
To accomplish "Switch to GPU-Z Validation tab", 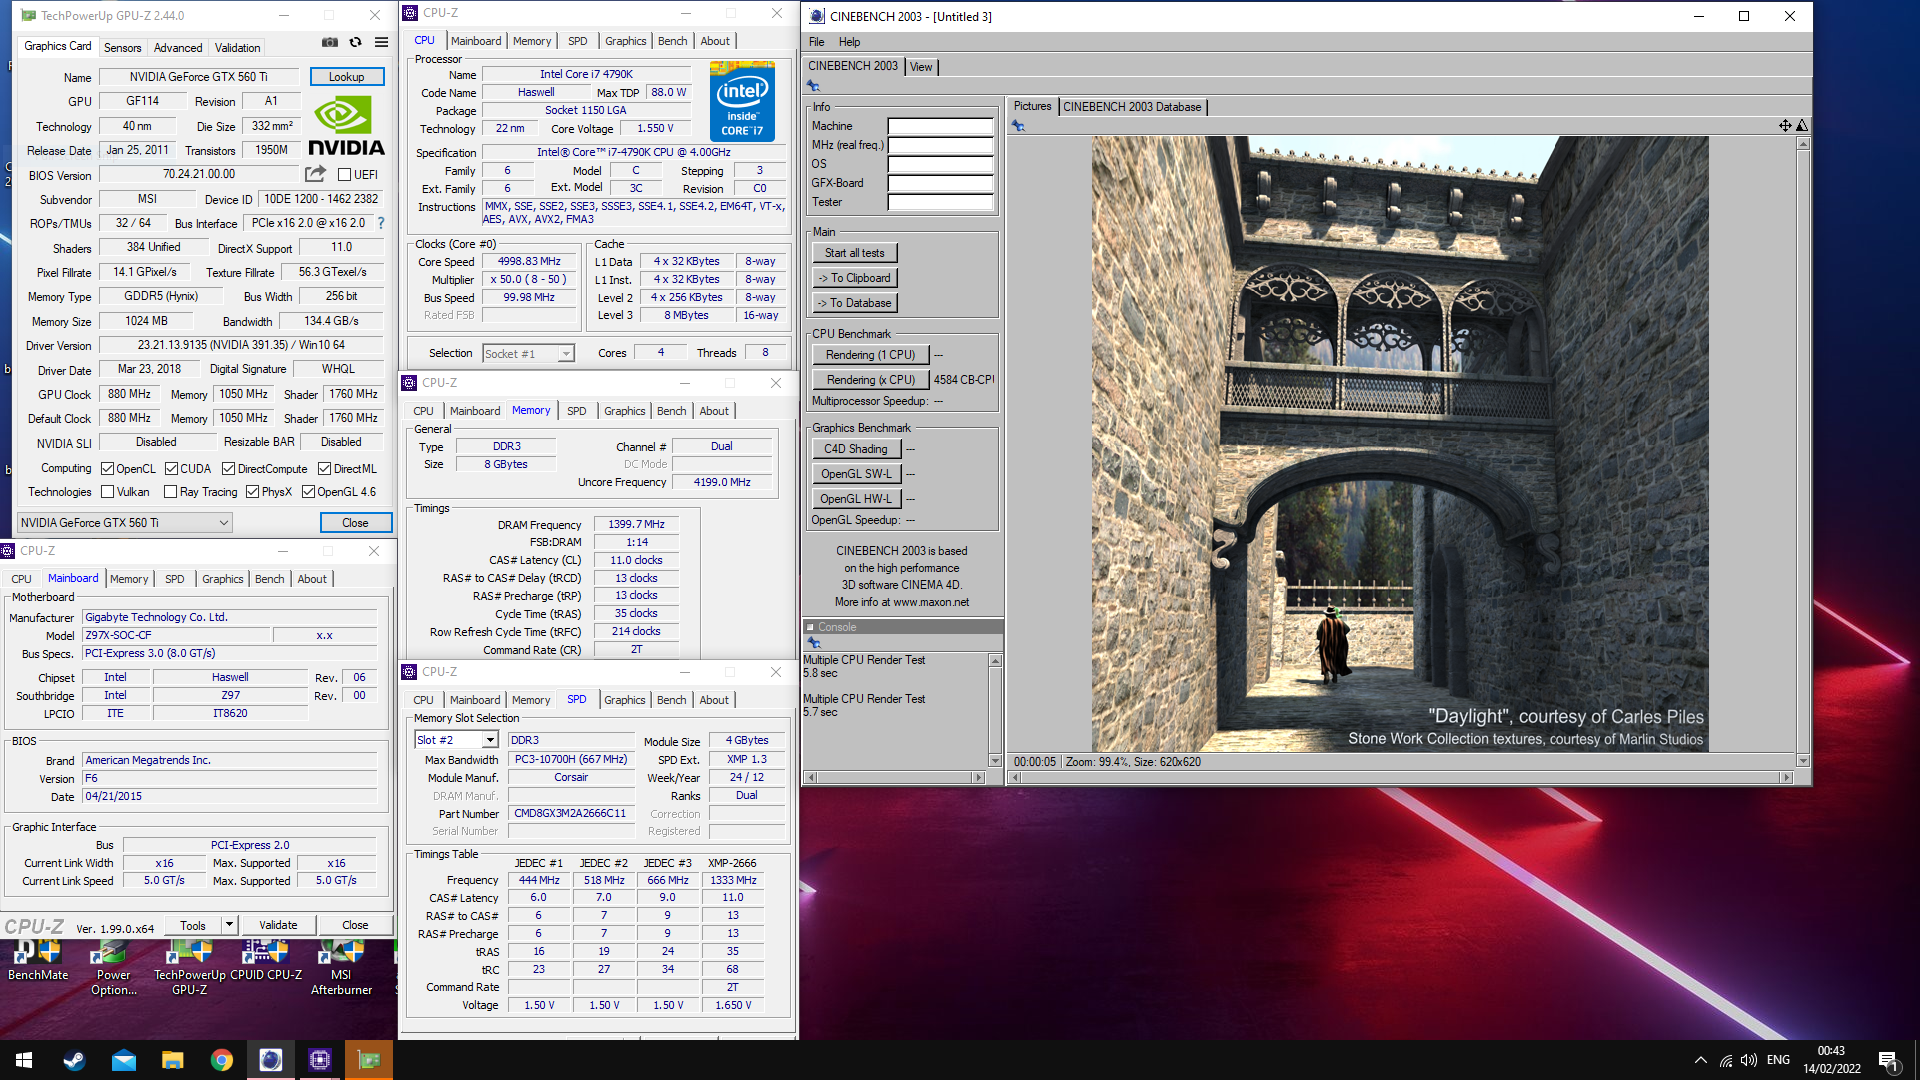I will 237,48.
